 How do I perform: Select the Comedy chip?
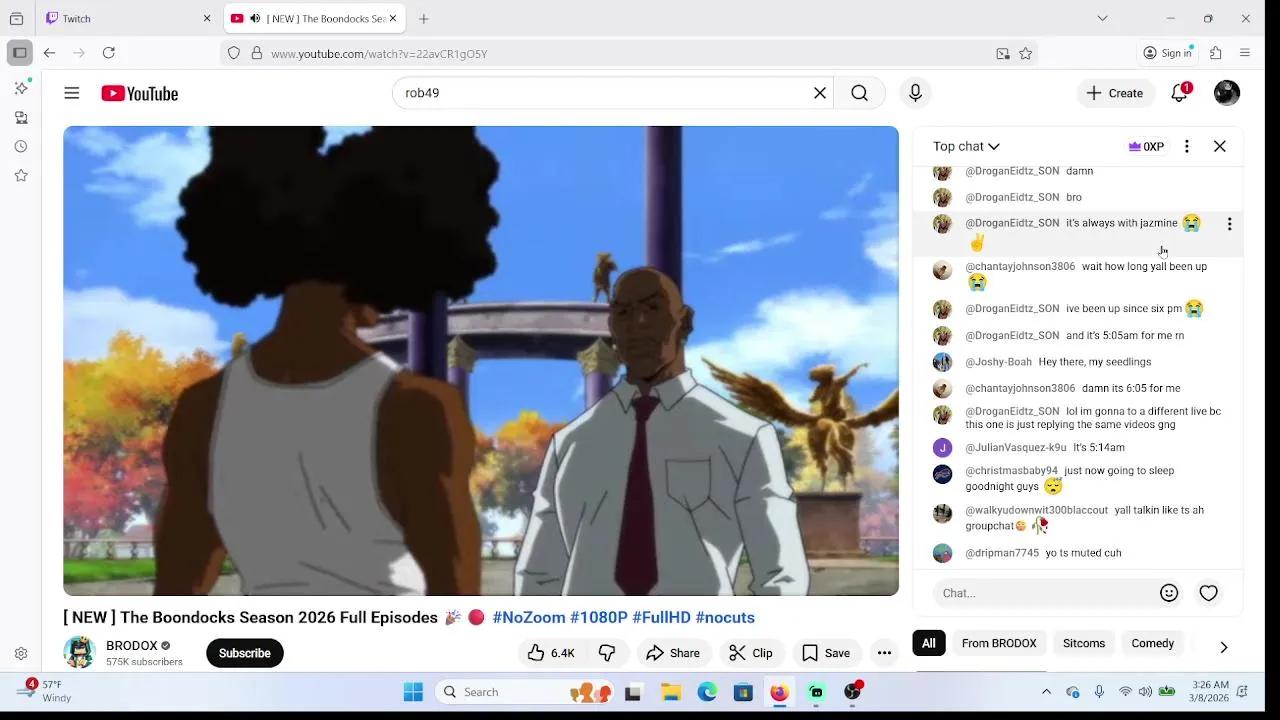(x=1153, y=643)
